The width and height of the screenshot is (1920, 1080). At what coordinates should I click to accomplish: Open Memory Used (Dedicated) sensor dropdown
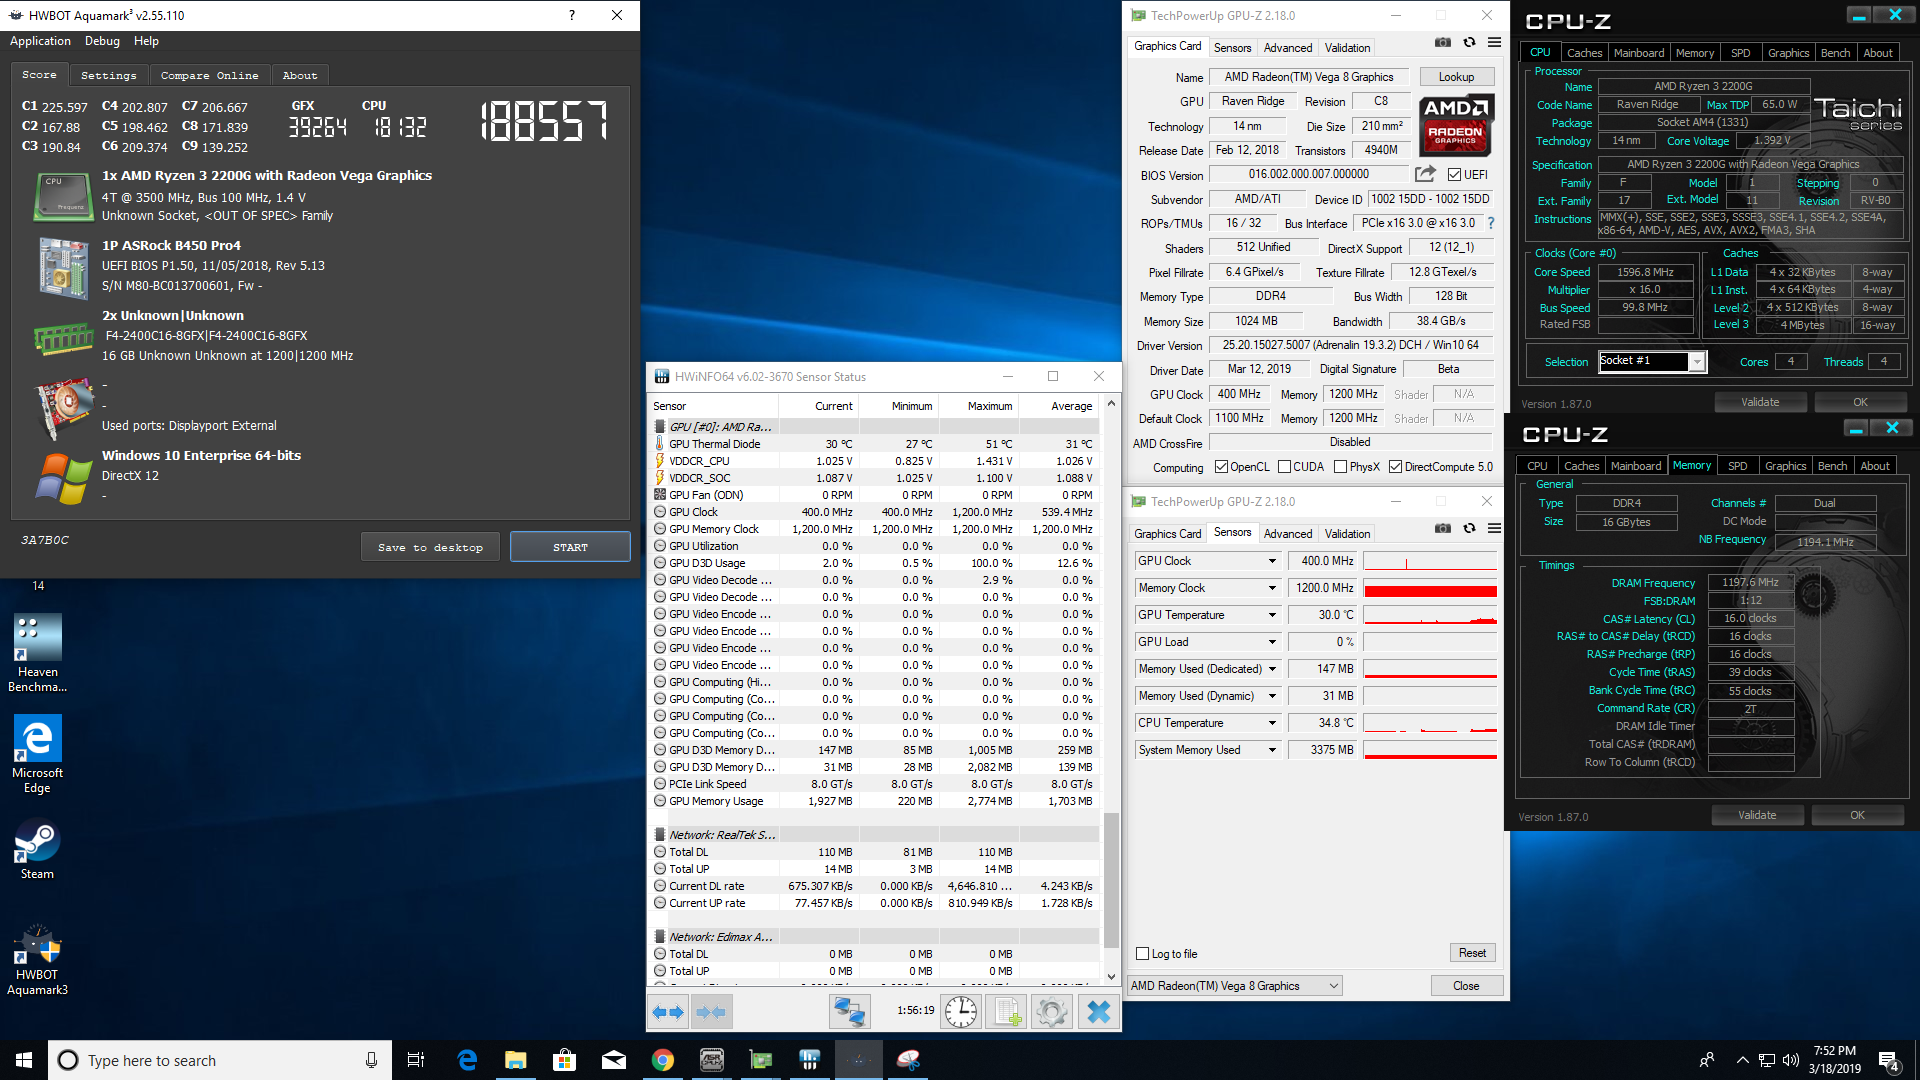tap(1272, 669)
